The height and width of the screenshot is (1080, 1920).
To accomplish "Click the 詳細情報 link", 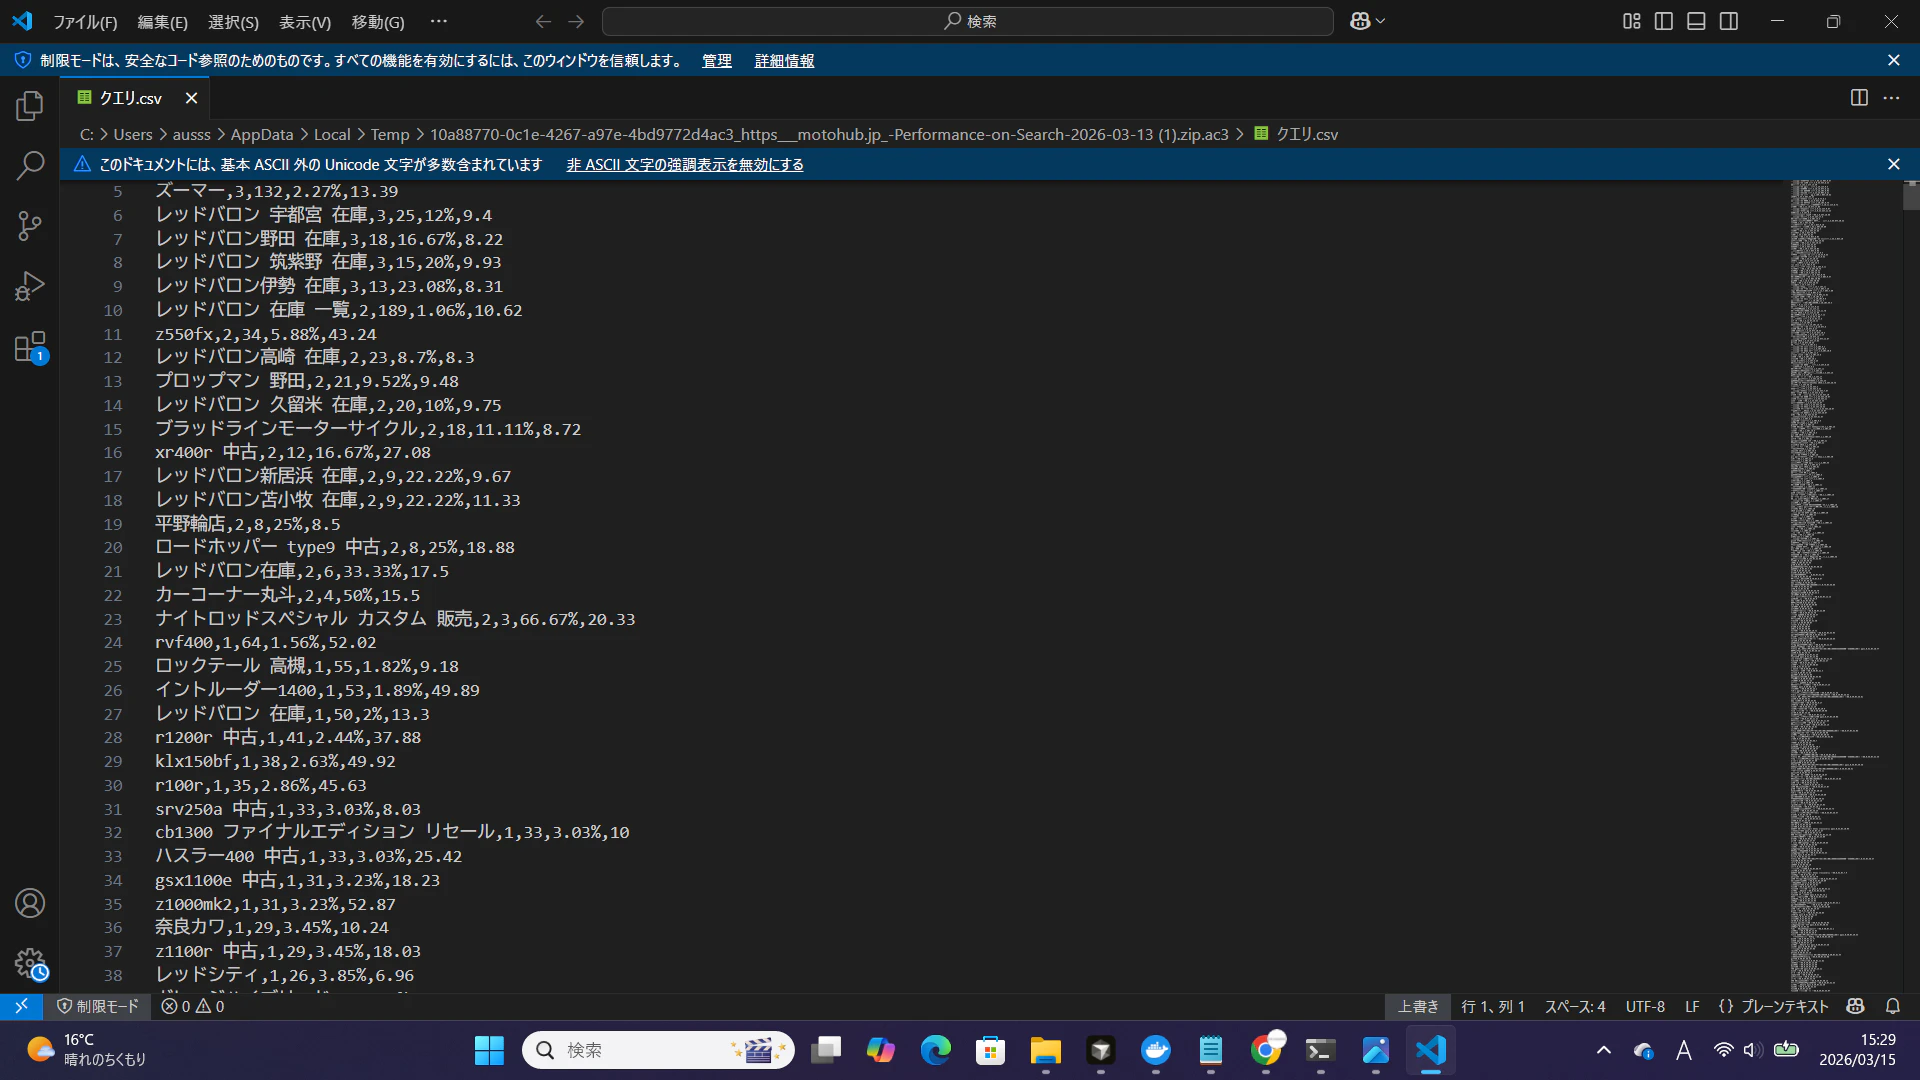I will [x=784, y=60].
